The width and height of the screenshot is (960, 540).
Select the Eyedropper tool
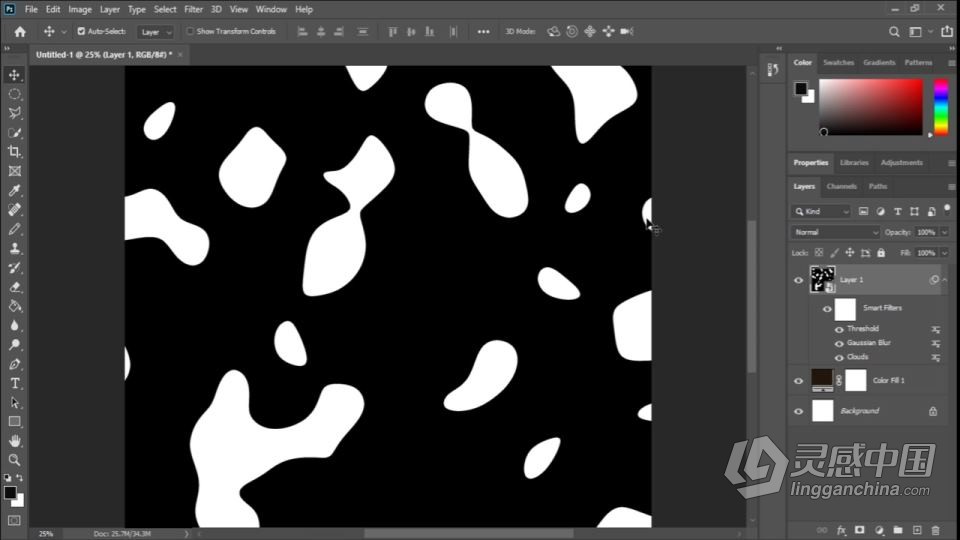click(14, 190)
